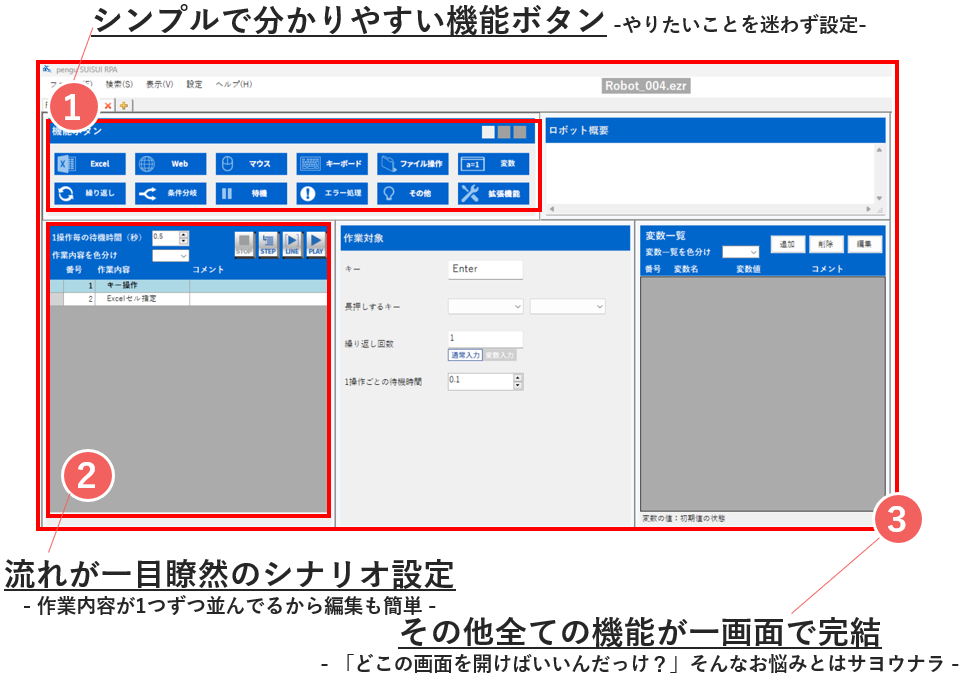Click the キー input field showing Enter
Screen dimensions: 967x678
pos(485,269)
